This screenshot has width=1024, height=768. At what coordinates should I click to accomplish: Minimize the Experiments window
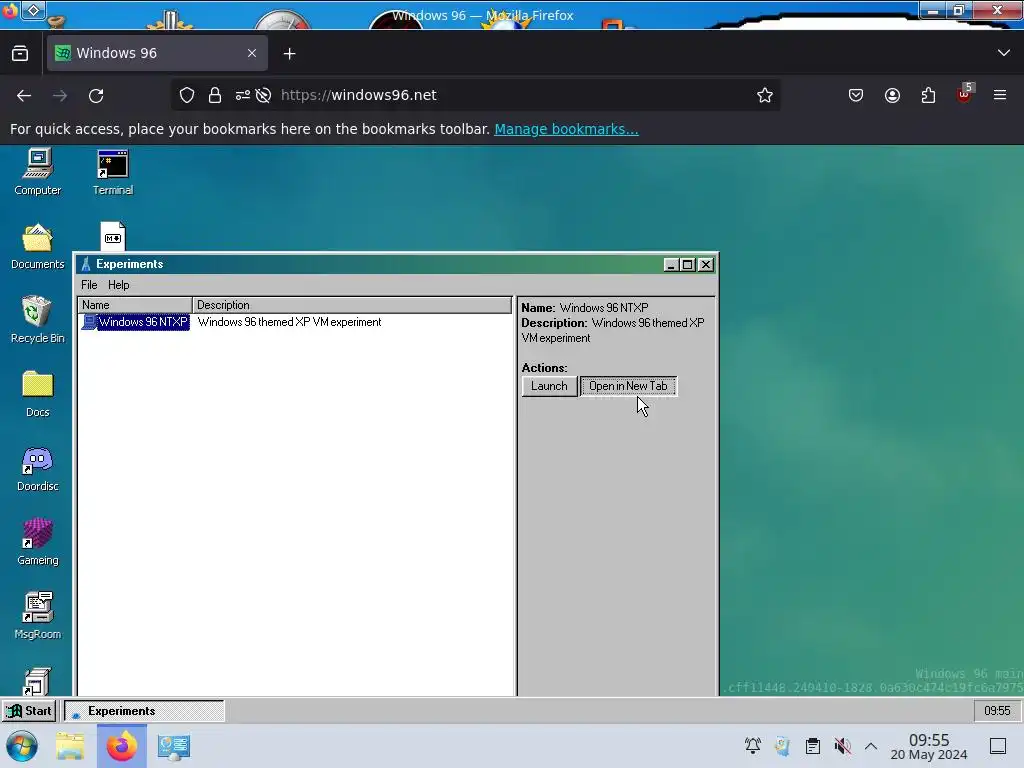click(671, 264)
